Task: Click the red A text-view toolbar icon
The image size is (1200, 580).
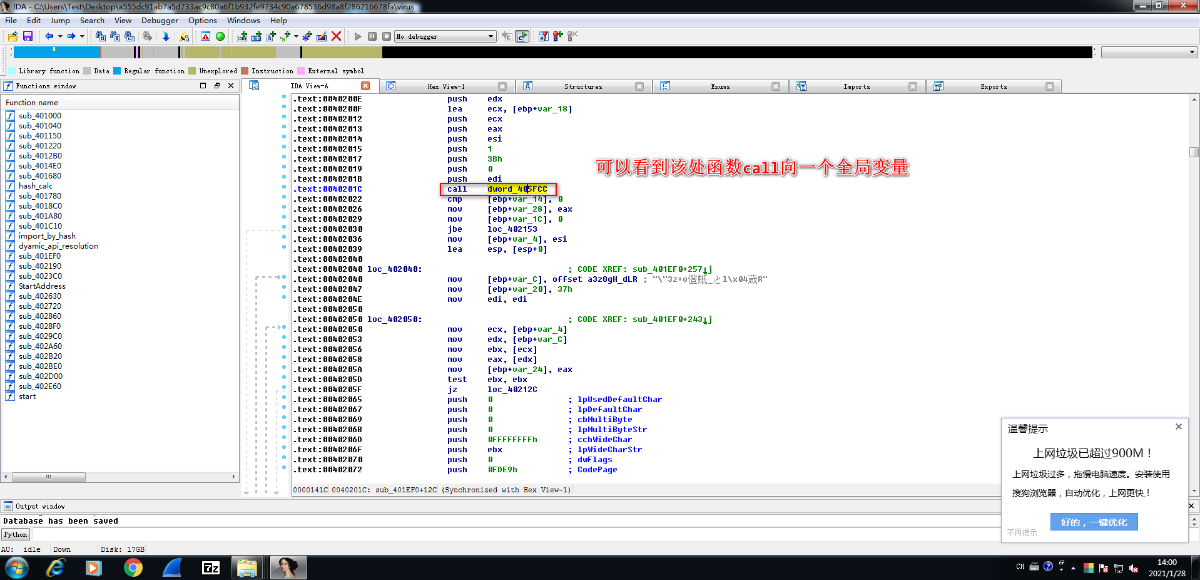Action: coord(205,36)
